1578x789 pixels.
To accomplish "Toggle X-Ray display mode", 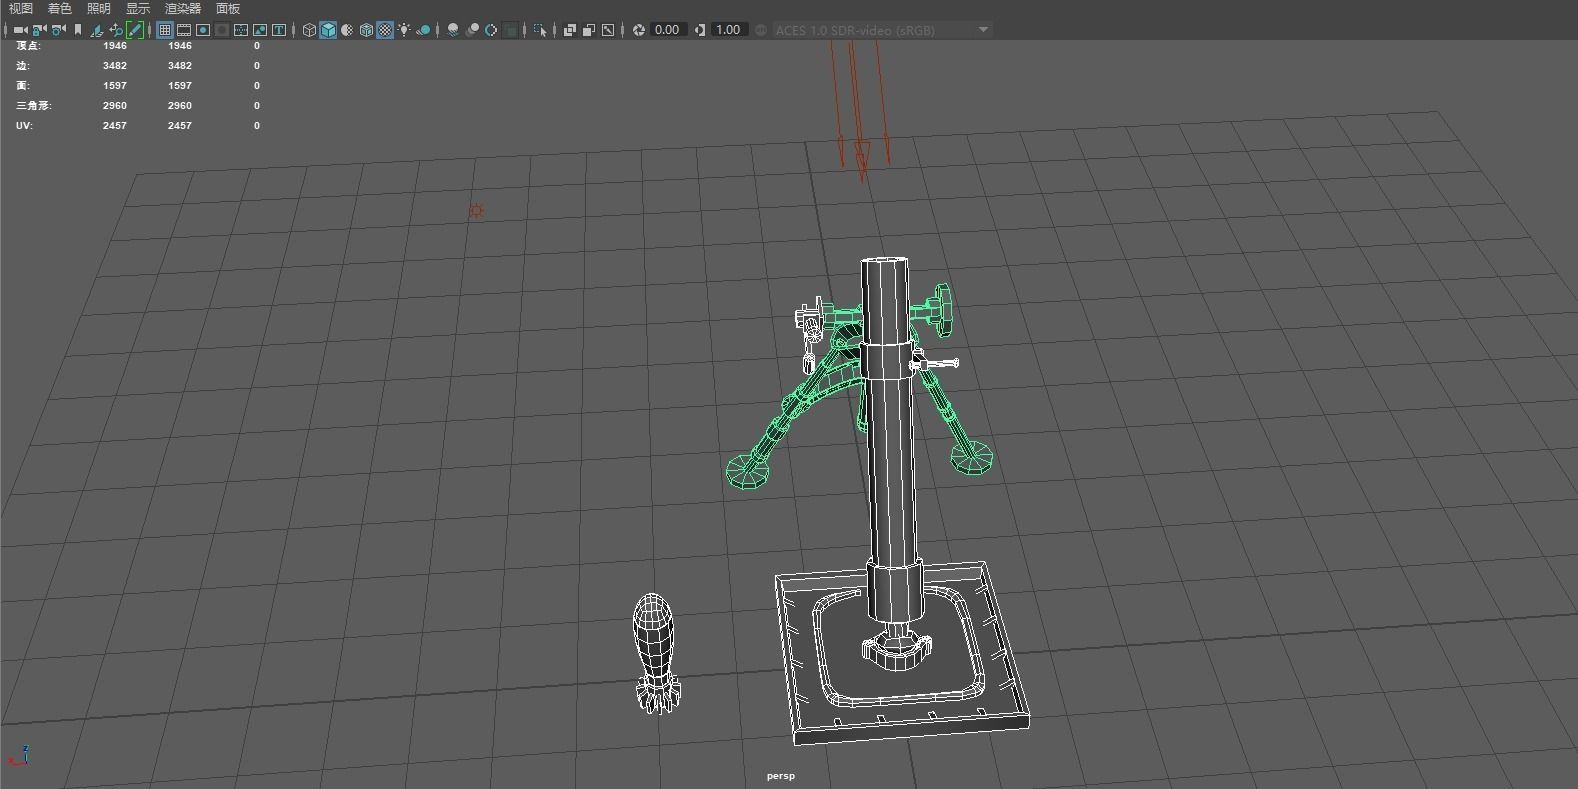I will coord(570,30).
